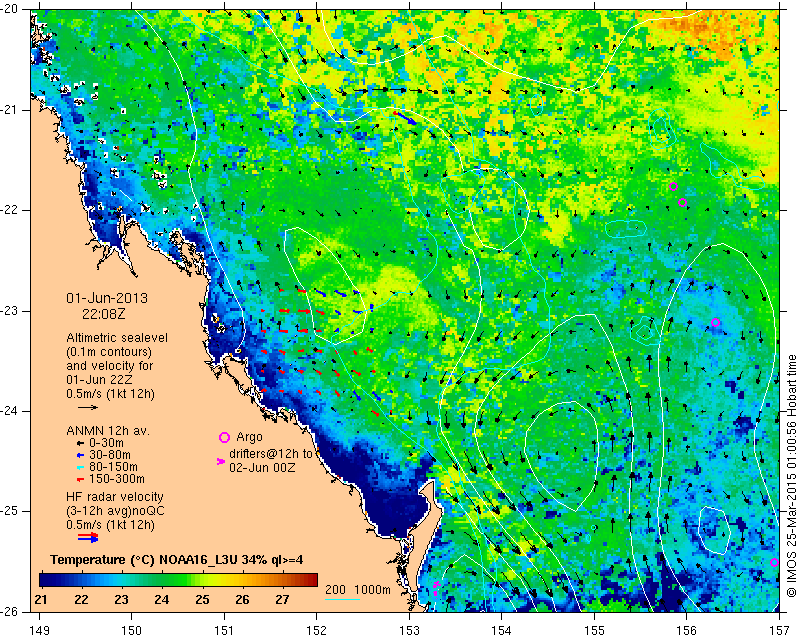Viewport: 800px width, 640px height.
Task: Click the '02-Jun 00Z' legend text
Action: click(x=262, y=467)
